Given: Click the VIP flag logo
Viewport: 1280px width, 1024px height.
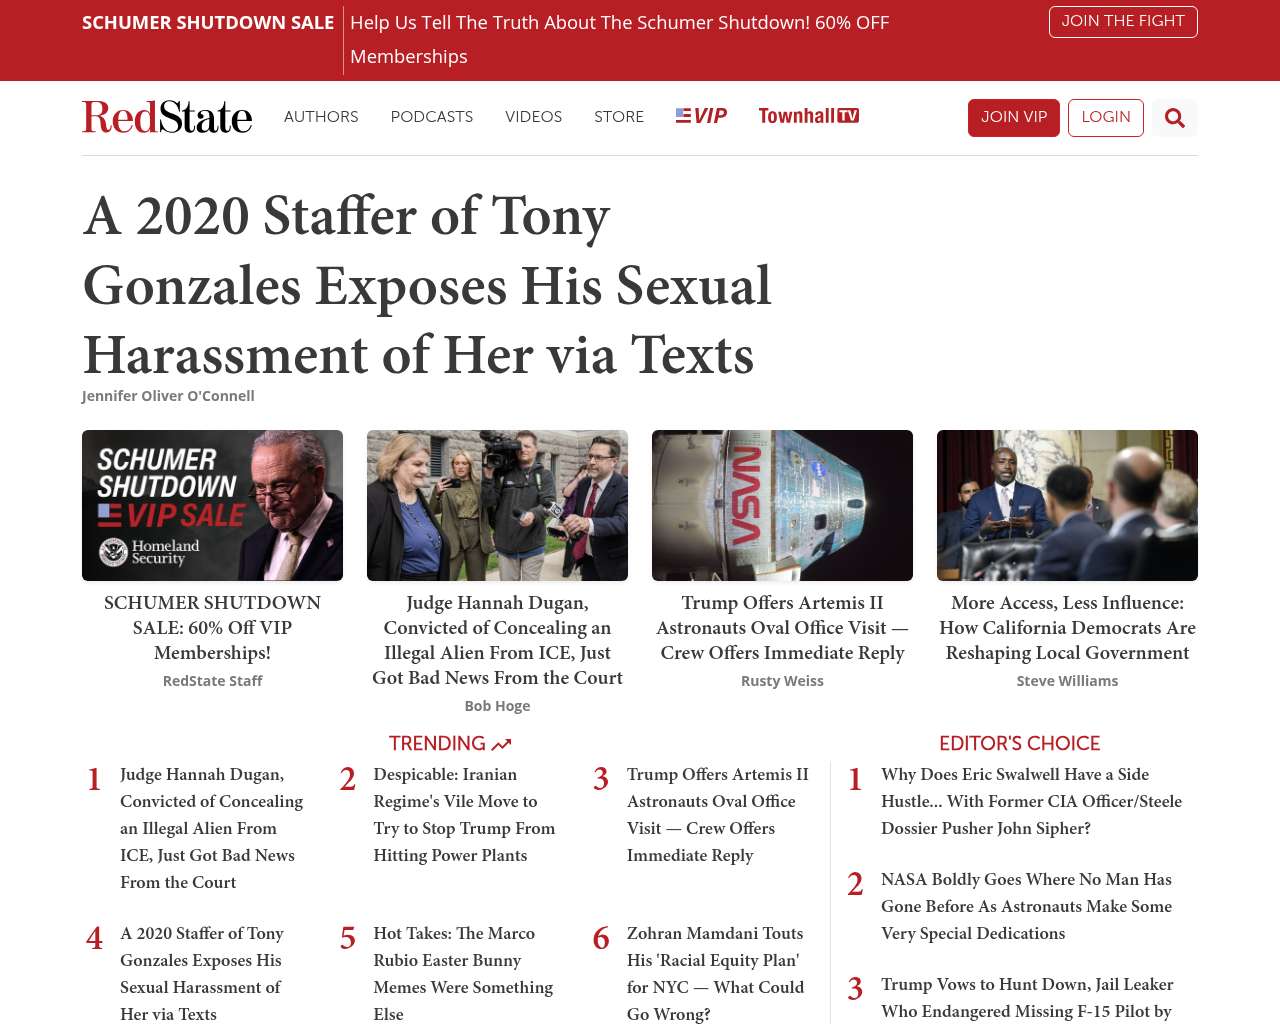Looking at the screenshot, I should coord(701,116).
